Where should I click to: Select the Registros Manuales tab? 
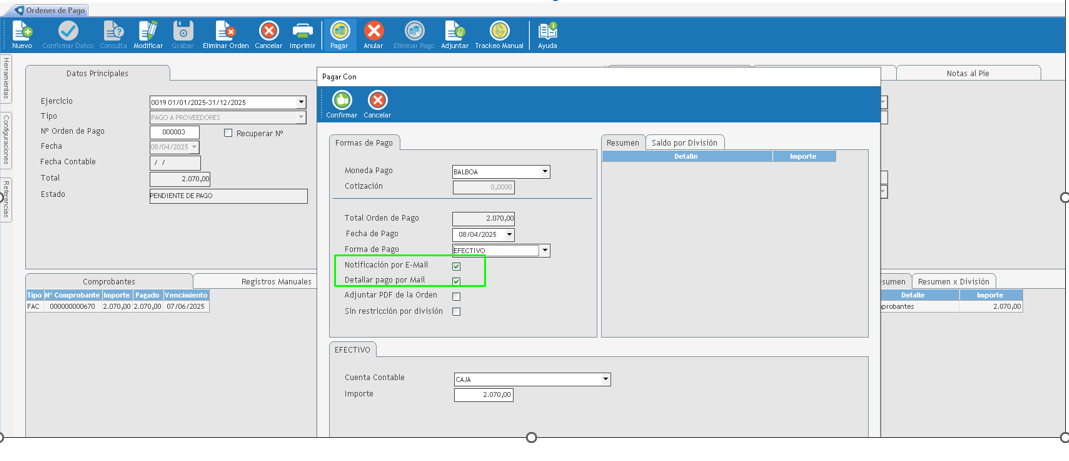click(276, 282)
